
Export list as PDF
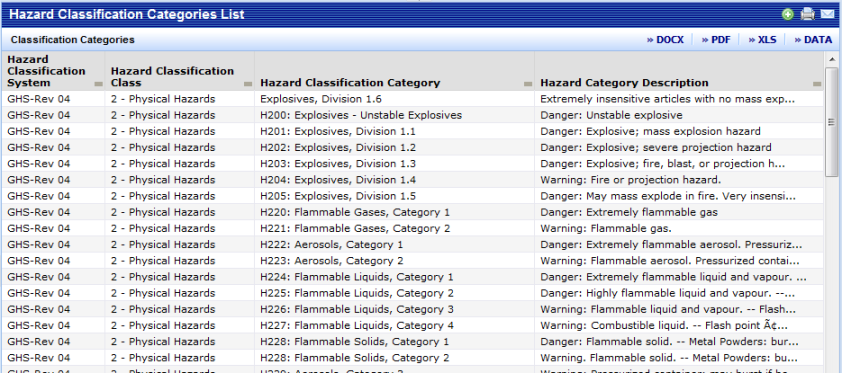716,40
